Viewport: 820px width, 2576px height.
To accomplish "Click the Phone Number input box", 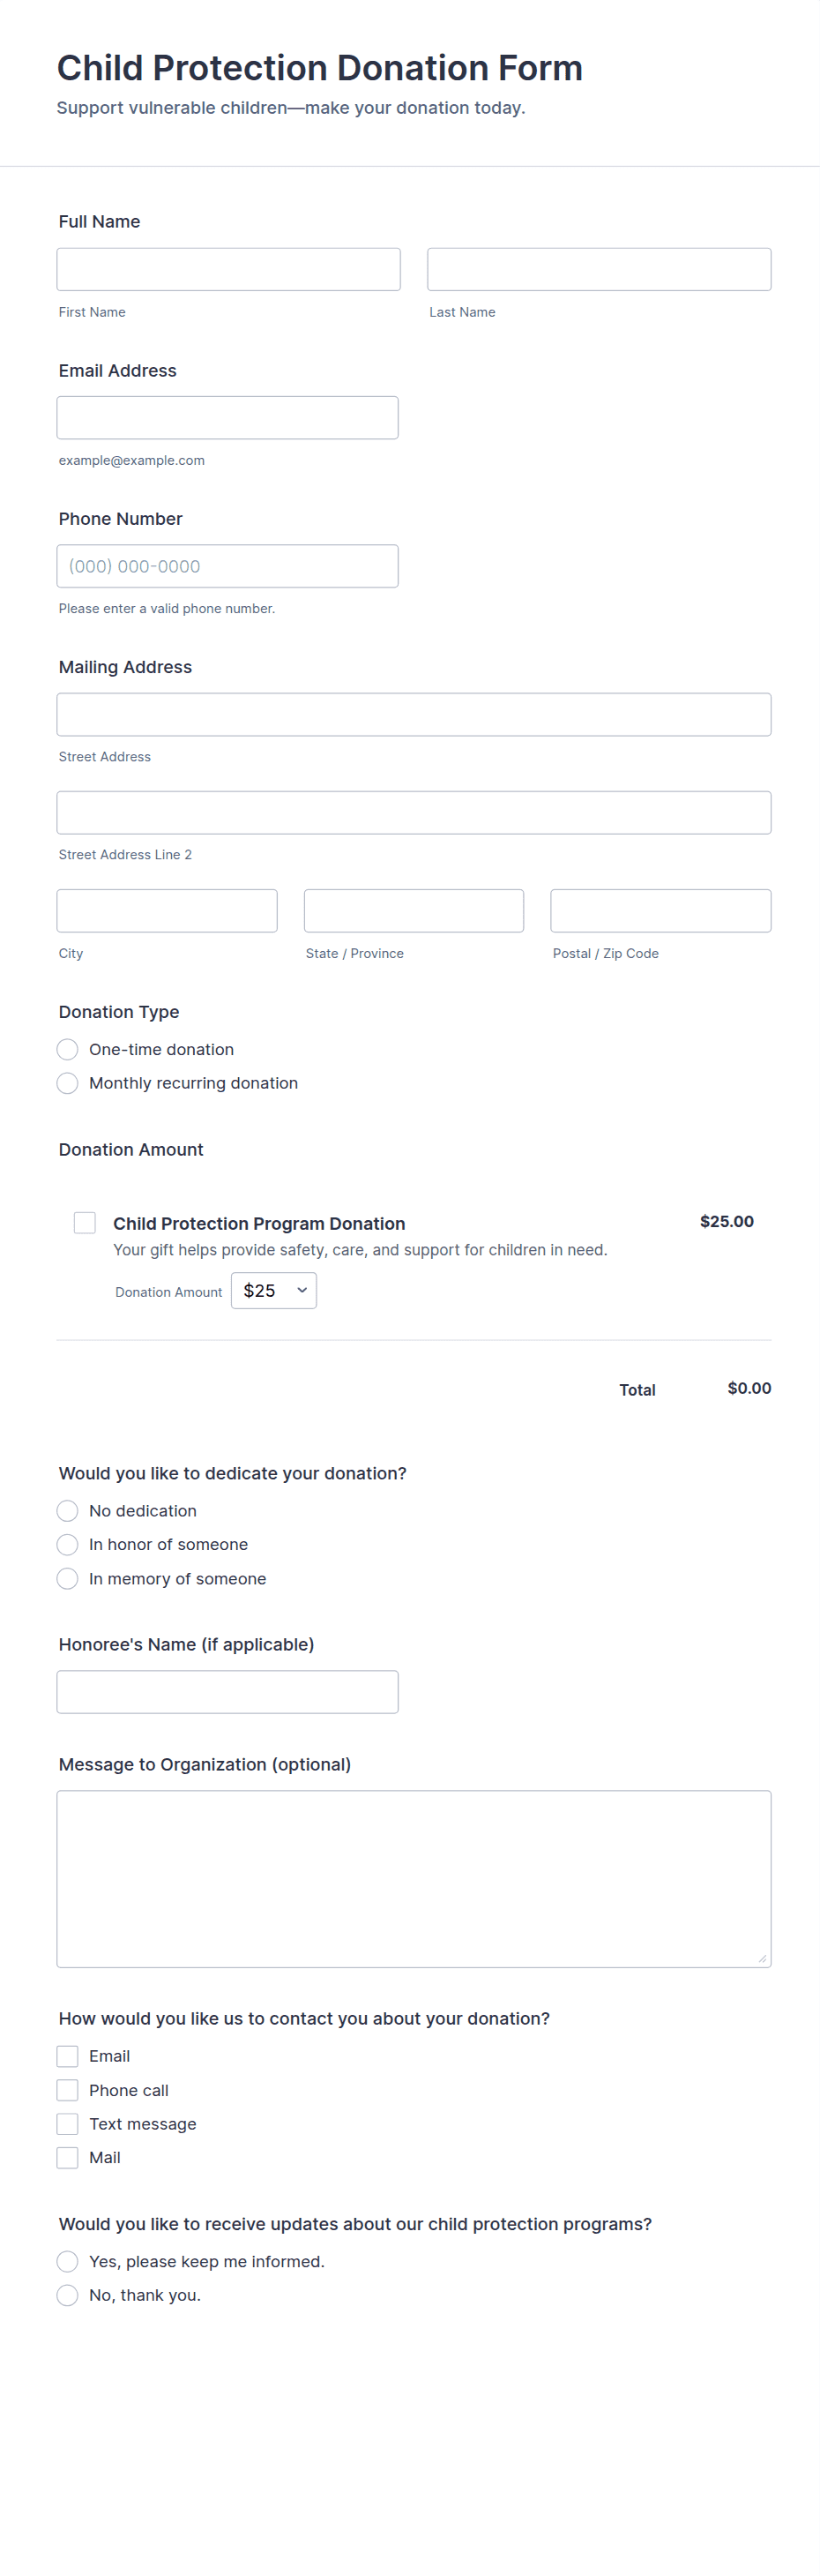I will [227, 566].
